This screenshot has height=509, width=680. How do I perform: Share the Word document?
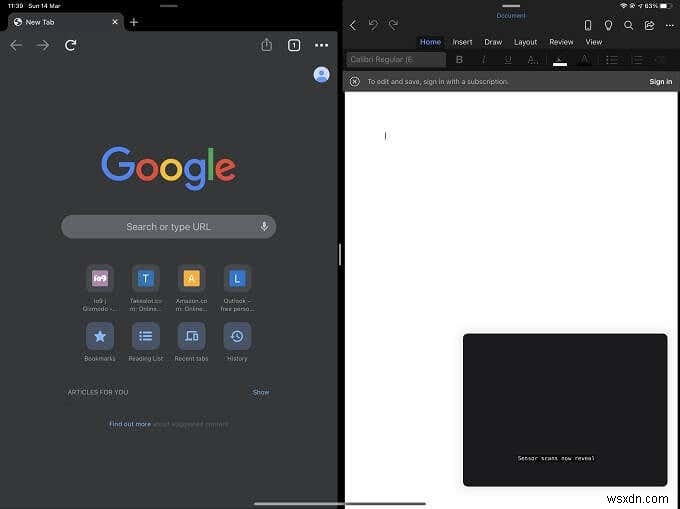tap(649, 25)
